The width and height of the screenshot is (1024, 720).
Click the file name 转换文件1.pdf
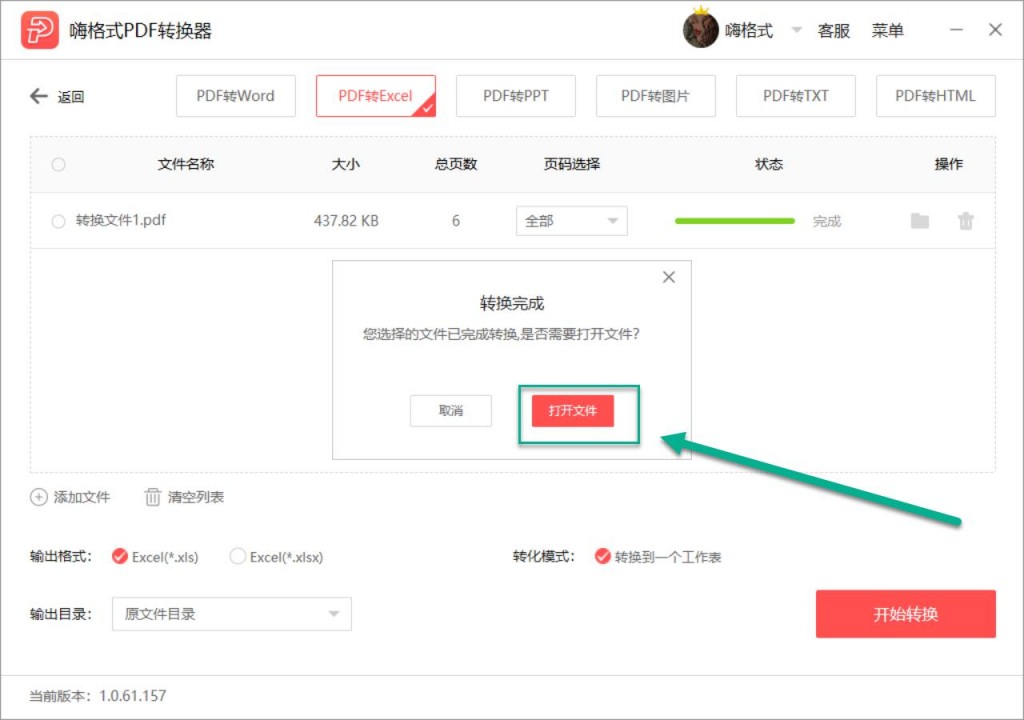121,220
